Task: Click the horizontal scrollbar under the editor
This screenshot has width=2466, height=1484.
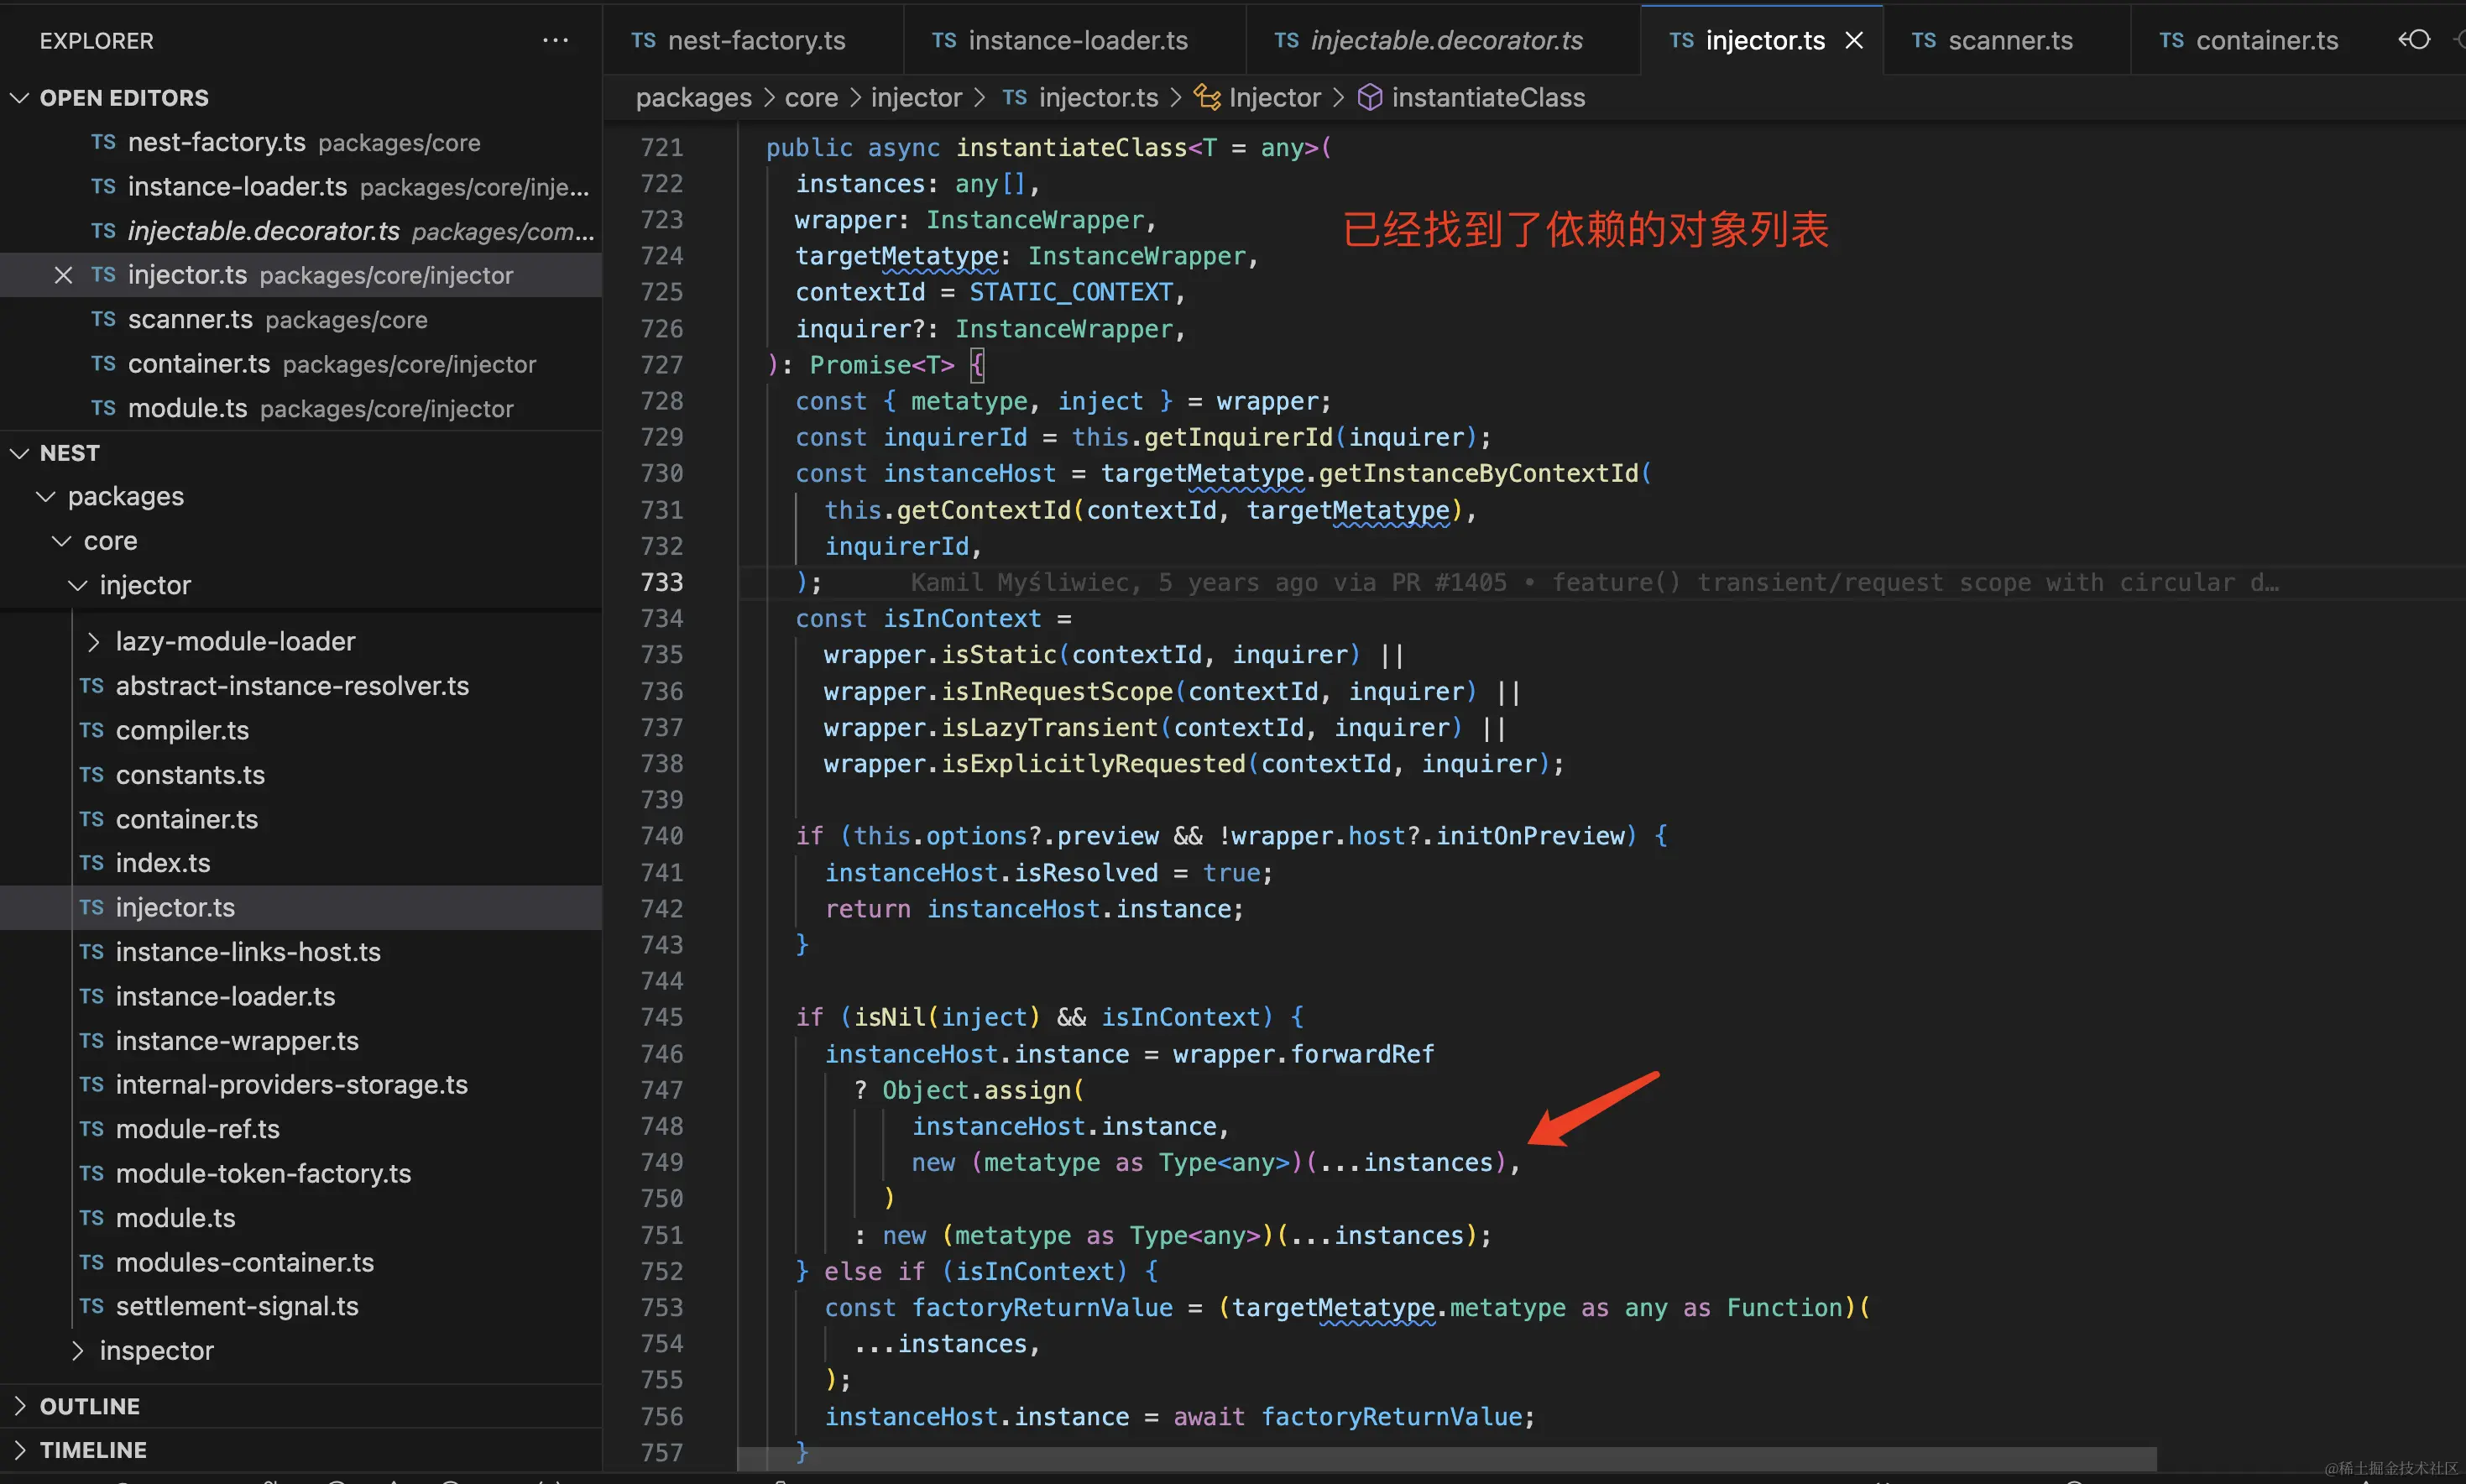Action: click(x=1447, y=1458)
